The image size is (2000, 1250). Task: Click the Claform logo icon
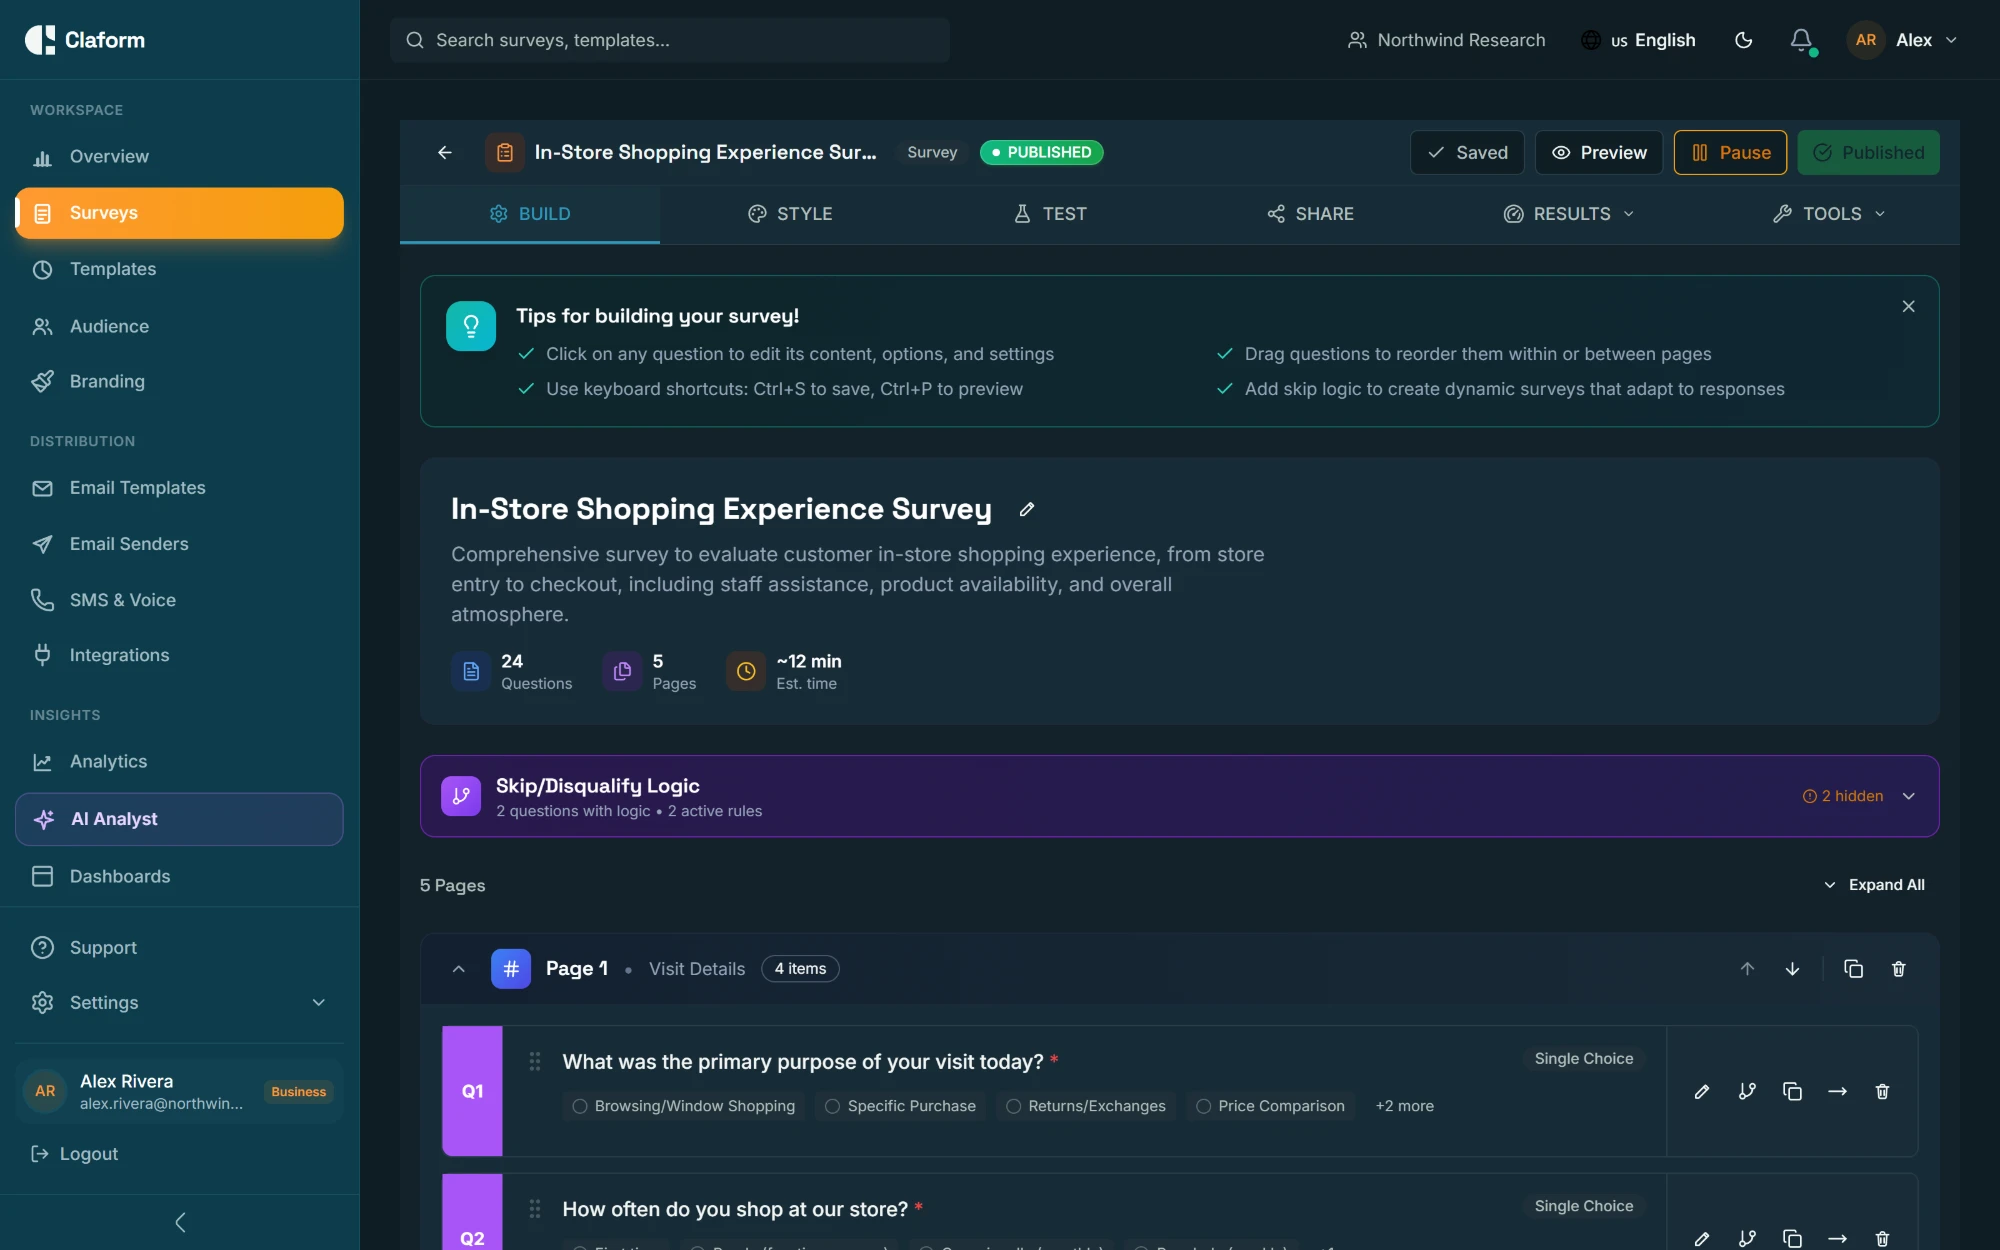[40, 40]
